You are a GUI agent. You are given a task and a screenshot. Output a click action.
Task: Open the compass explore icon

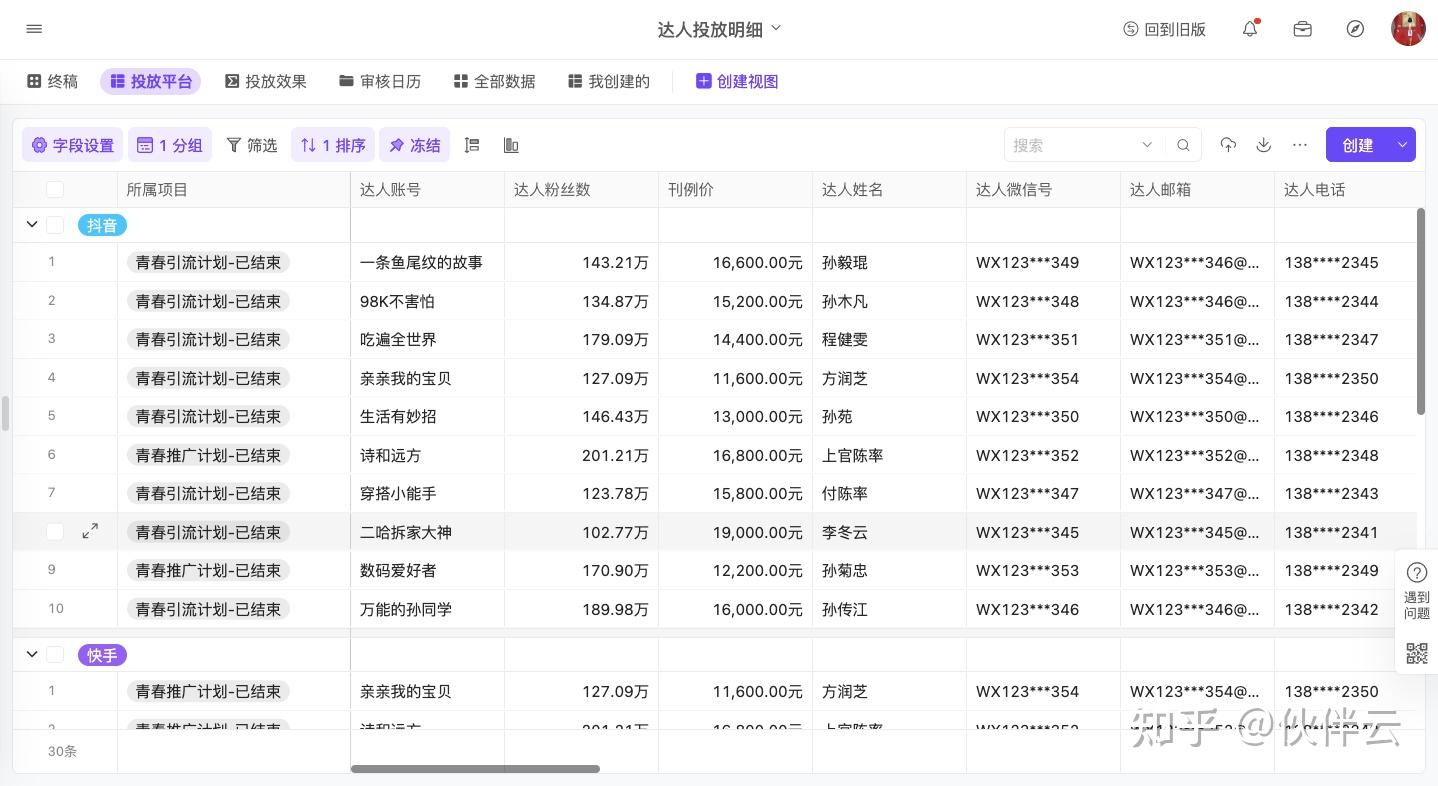tap(1355, 29)
